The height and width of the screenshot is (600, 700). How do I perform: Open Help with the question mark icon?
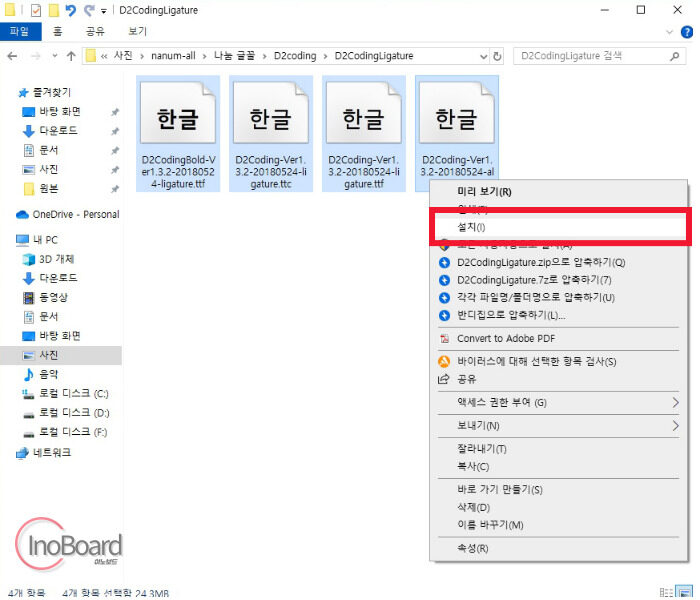pos(687,32)
